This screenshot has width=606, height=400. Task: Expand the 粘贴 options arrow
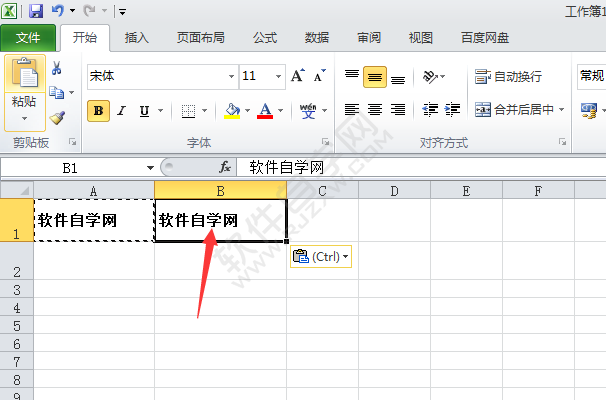tap(25, 118)
